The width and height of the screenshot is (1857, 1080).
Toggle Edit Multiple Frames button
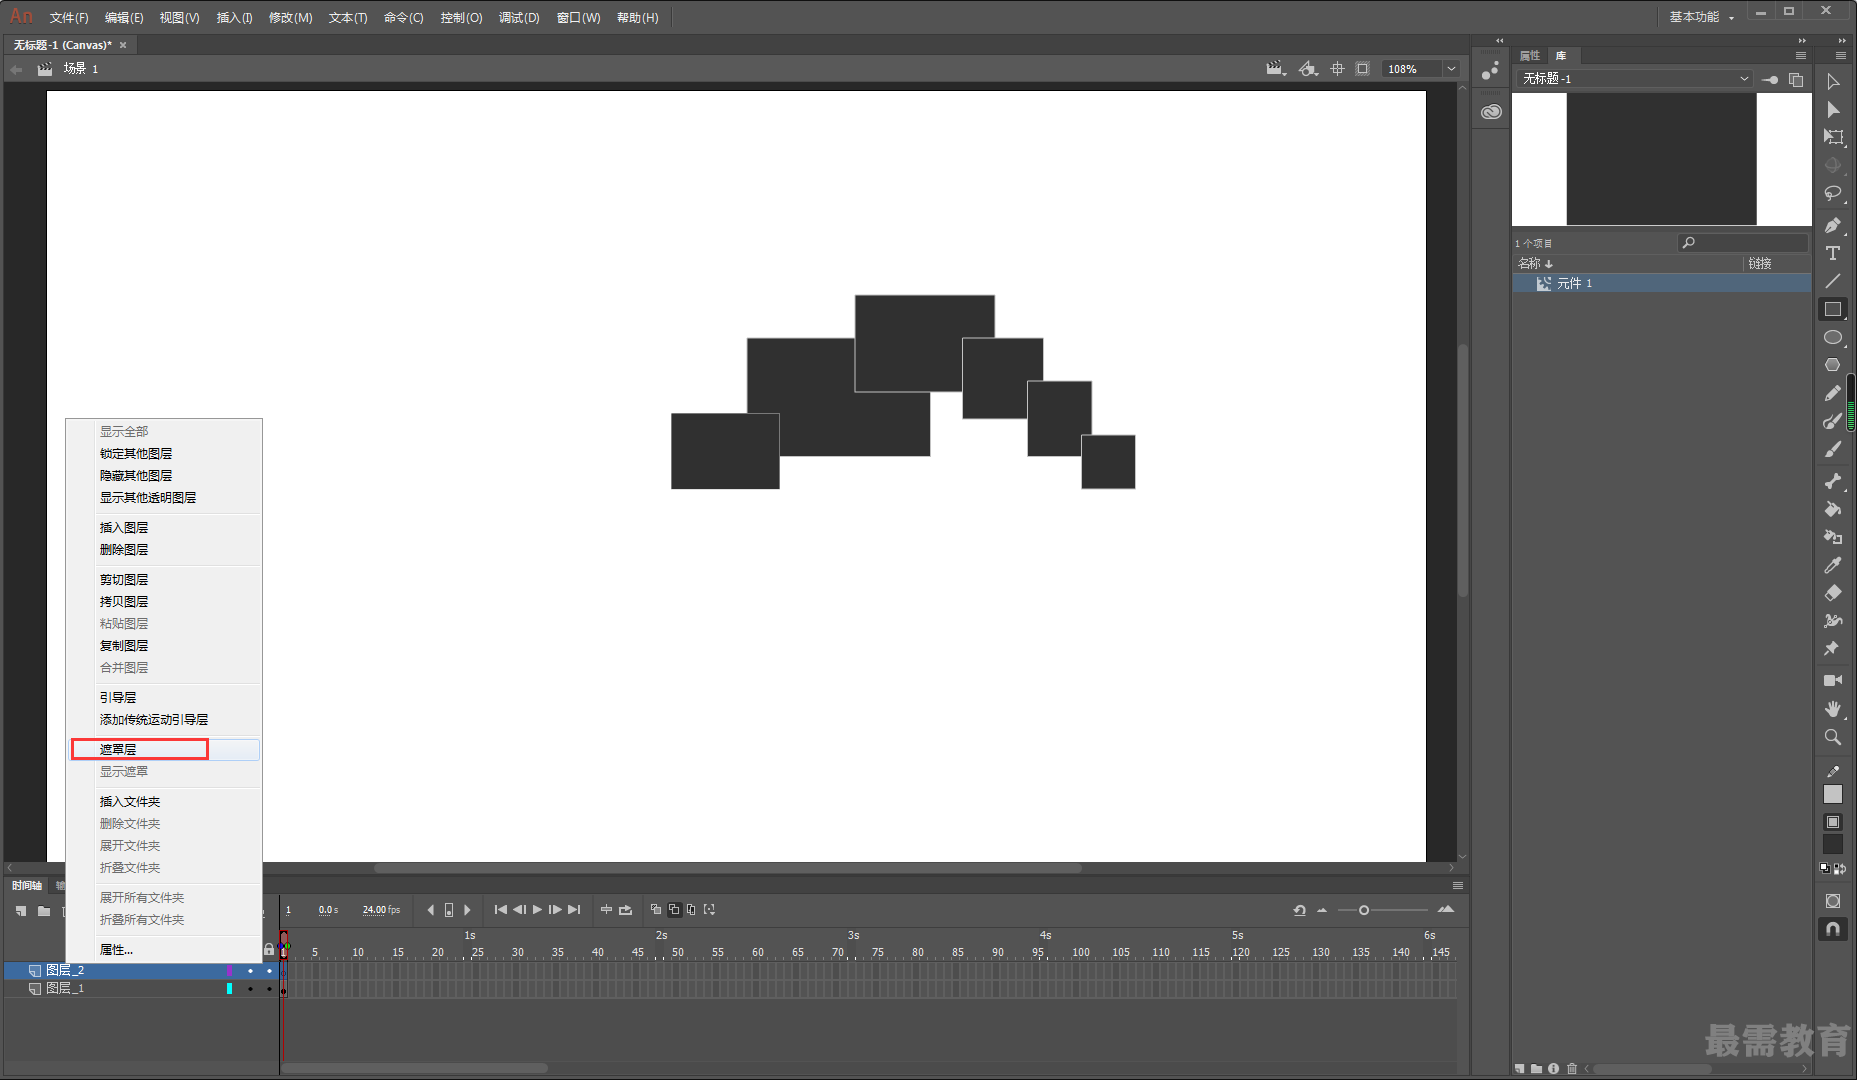[x=691, y=910]
